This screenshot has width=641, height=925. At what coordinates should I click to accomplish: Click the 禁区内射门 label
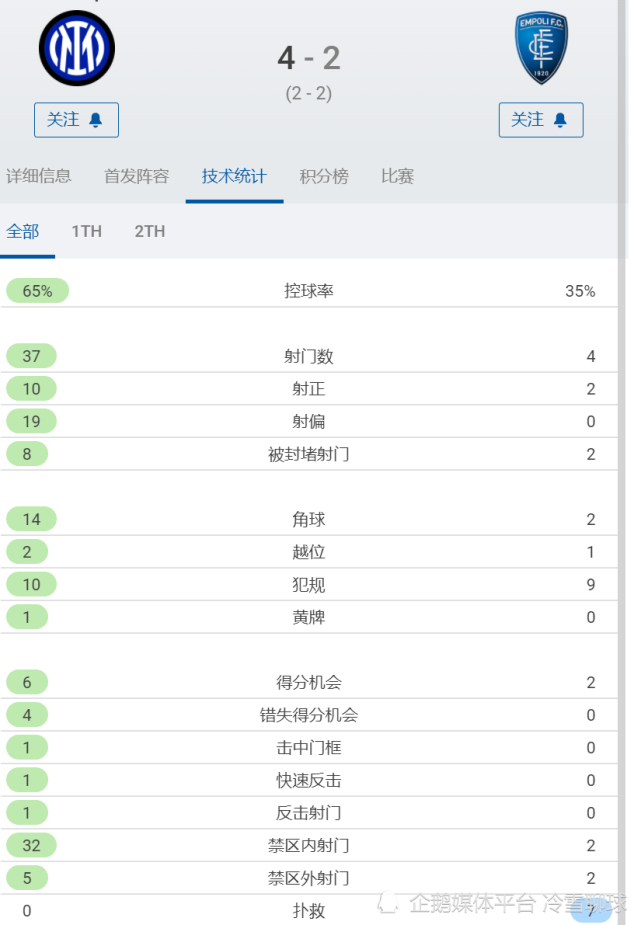coord(309,845)
